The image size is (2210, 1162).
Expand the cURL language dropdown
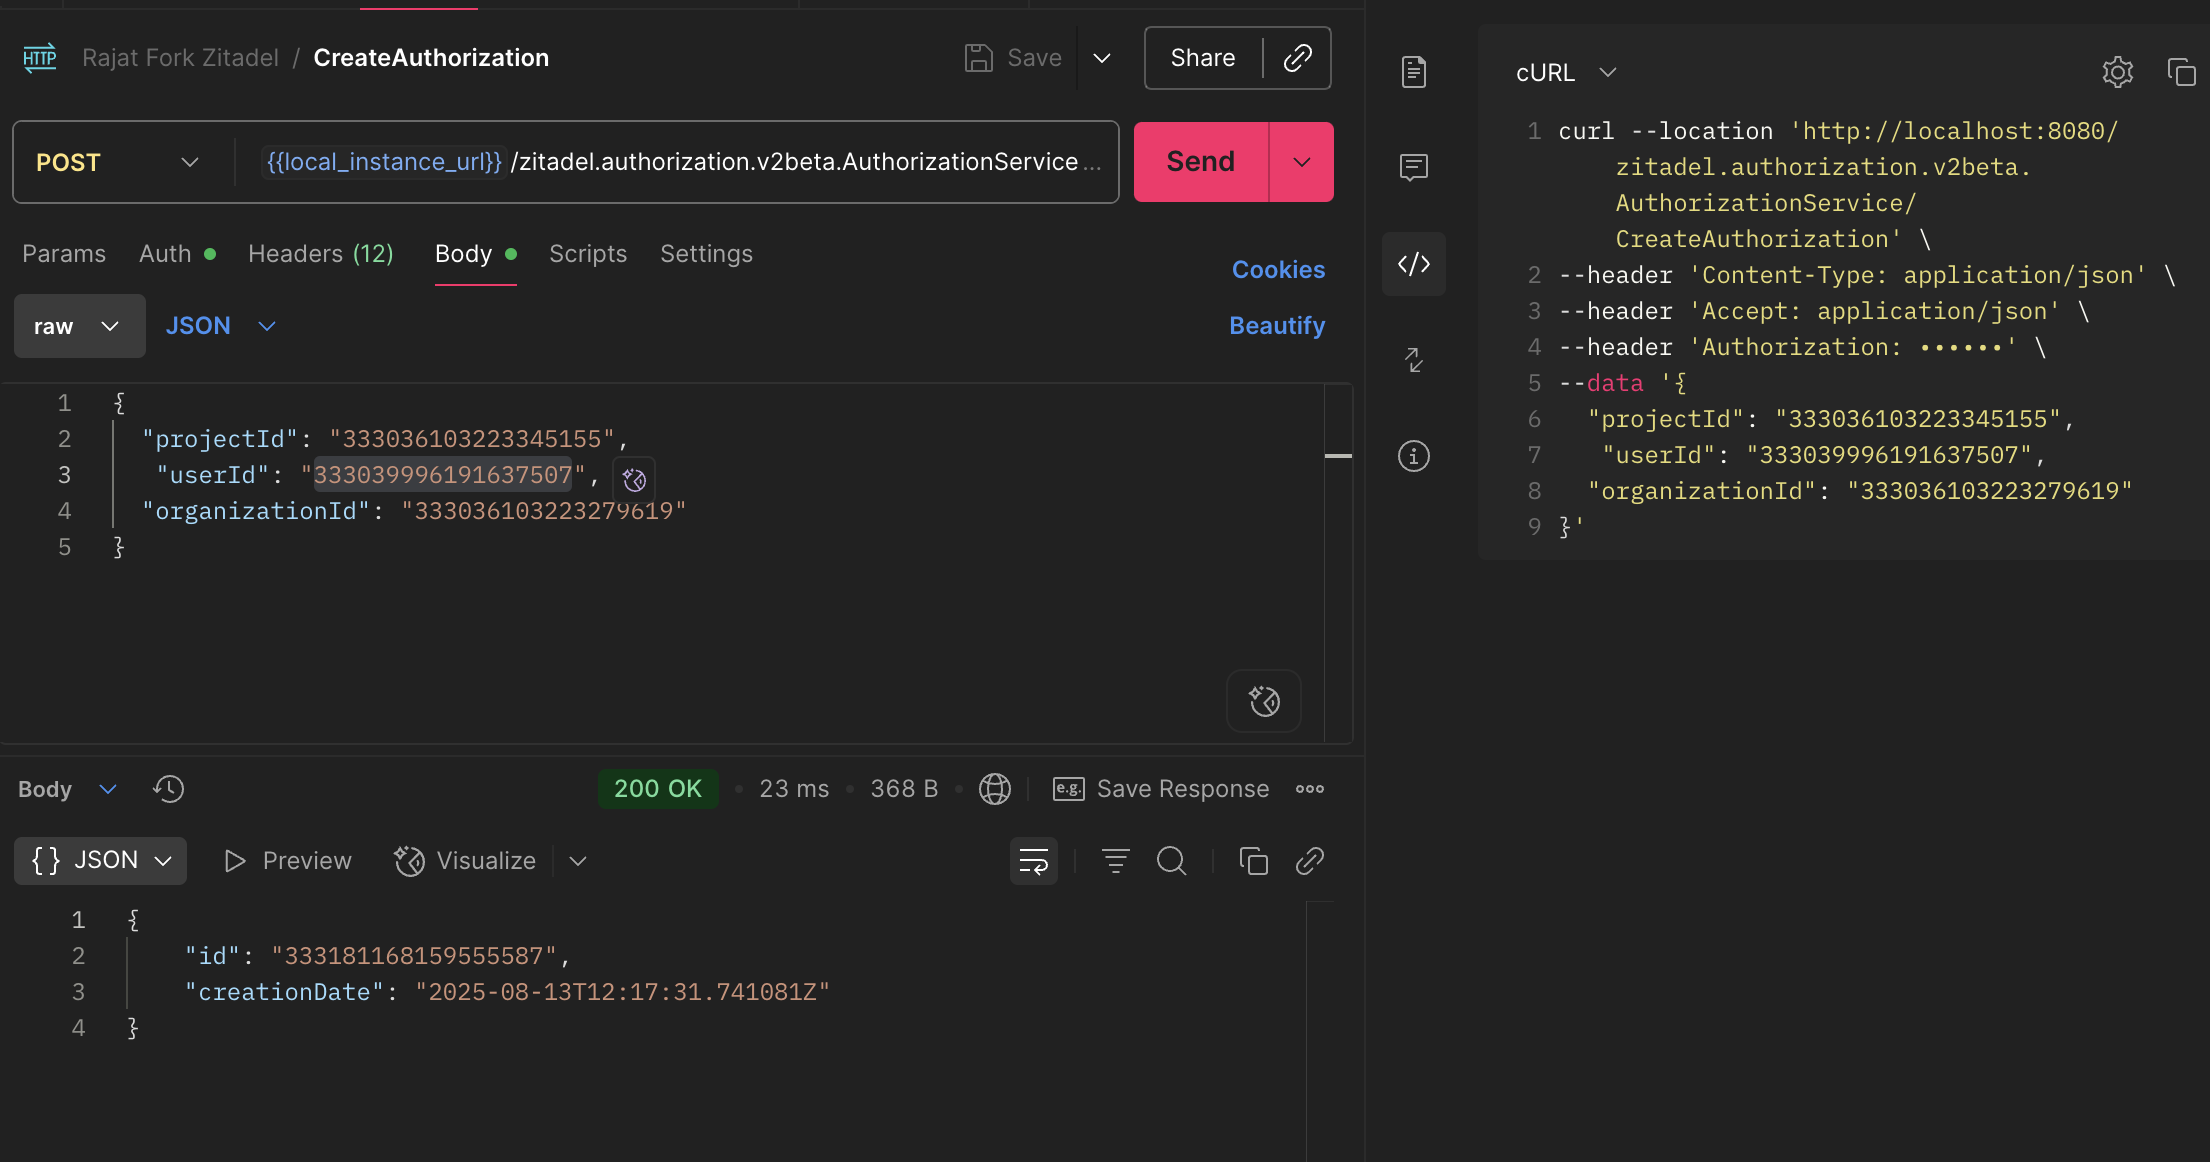coord(1566,72)
